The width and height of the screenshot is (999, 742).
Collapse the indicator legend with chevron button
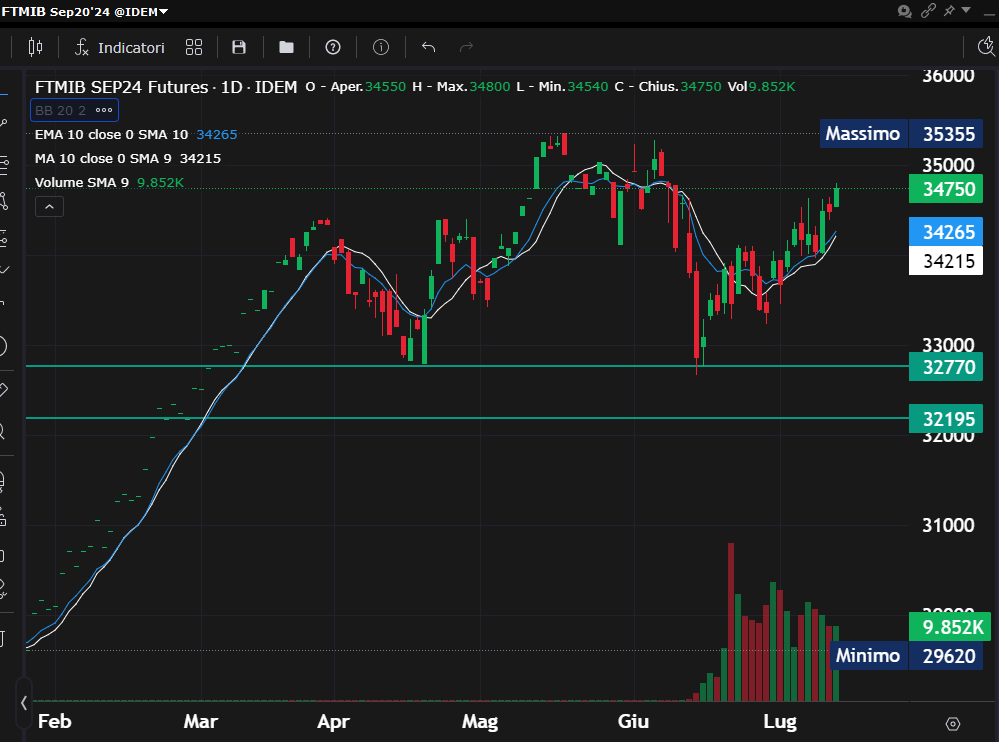coord(49,207)
